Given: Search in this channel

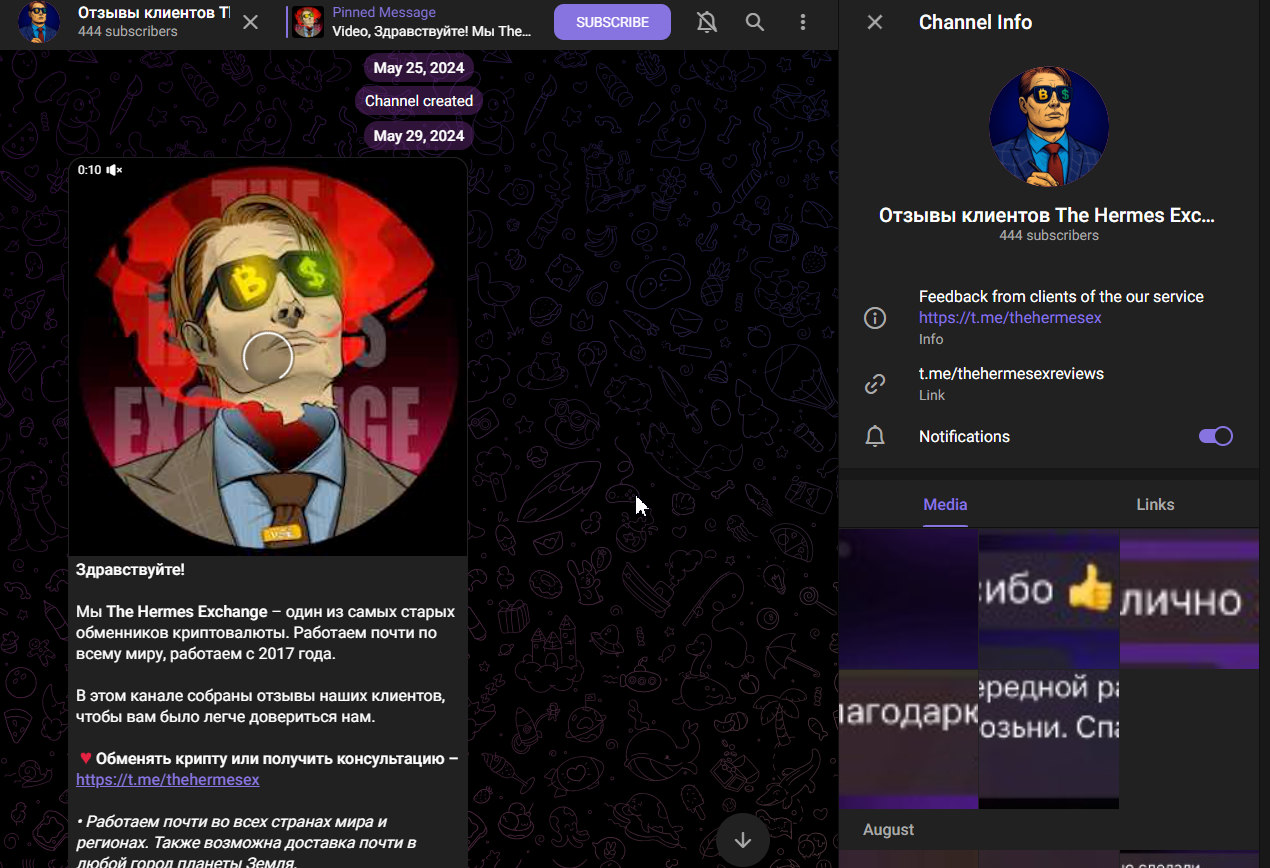Looking at the screenshot, I should click(755, 22).
